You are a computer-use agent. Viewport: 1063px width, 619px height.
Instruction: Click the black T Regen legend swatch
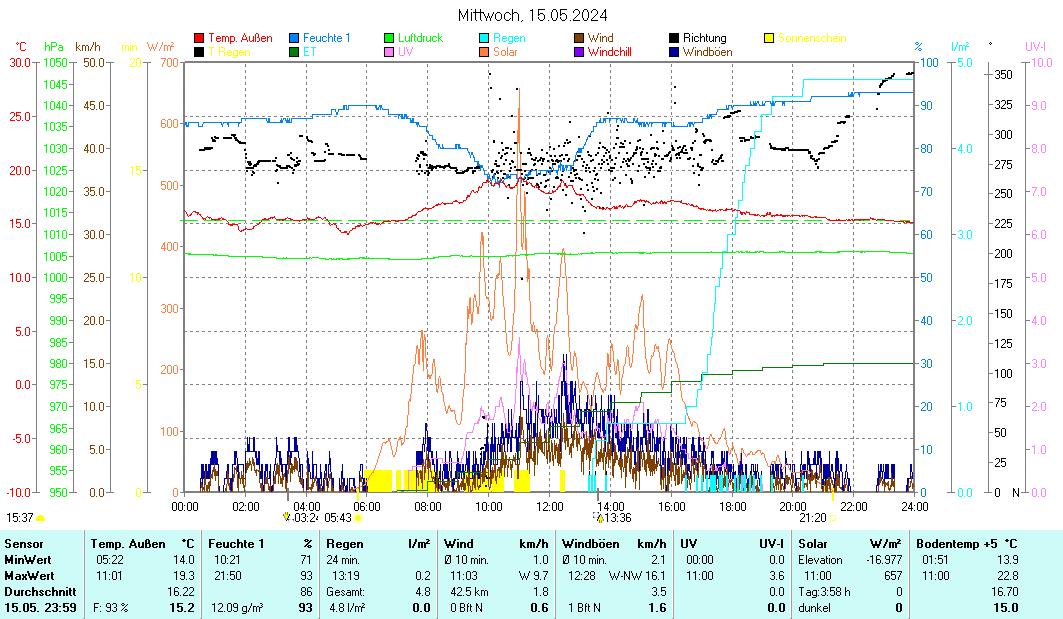pos(199,52)
